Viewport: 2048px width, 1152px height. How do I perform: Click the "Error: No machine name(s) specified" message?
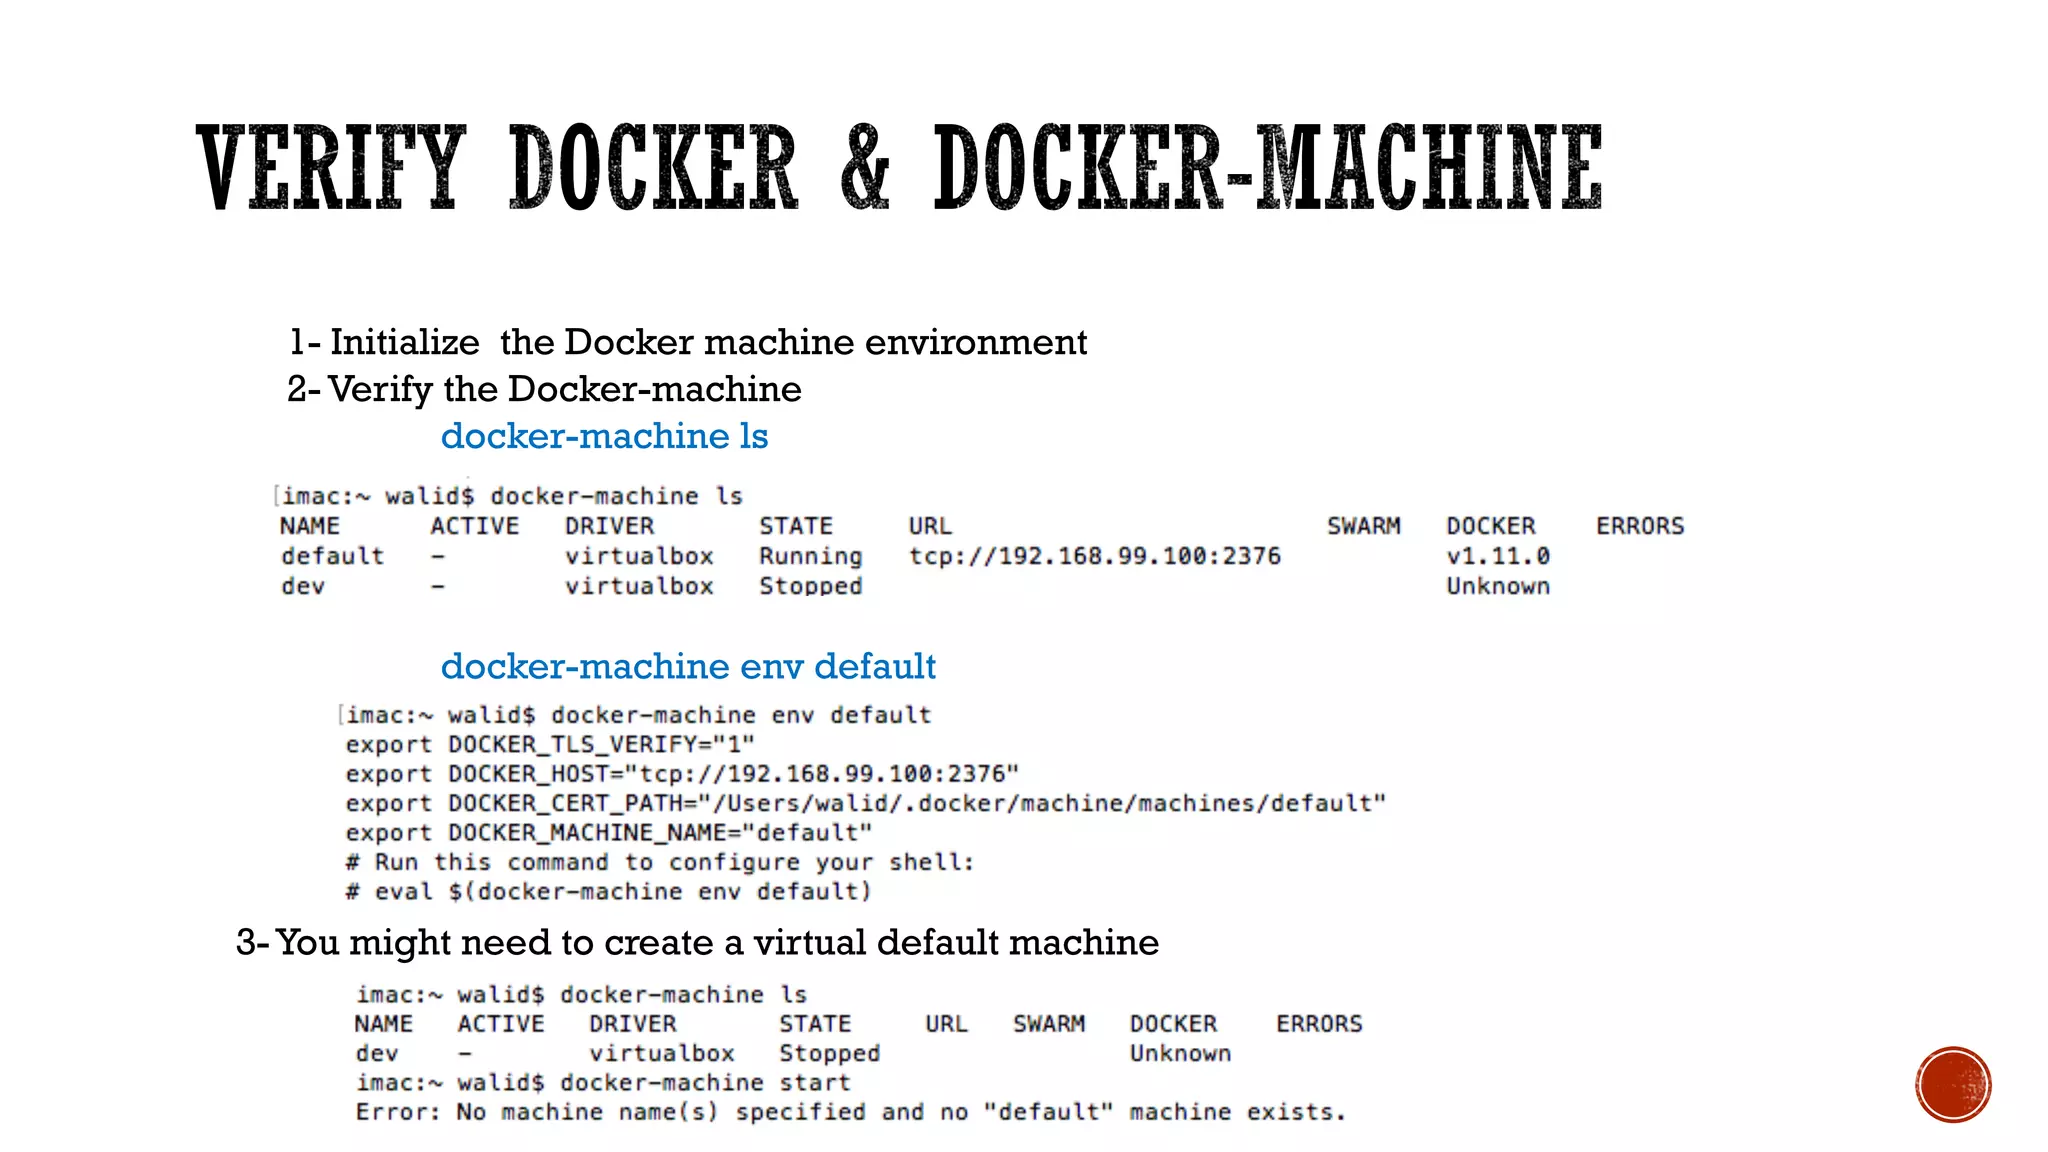click(851, 1112)
